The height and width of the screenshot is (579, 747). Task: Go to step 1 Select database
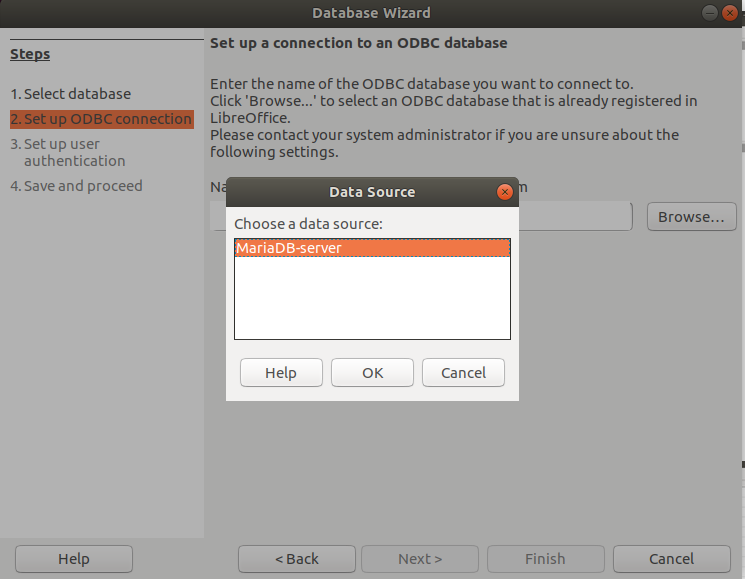(x=71, y=94)
